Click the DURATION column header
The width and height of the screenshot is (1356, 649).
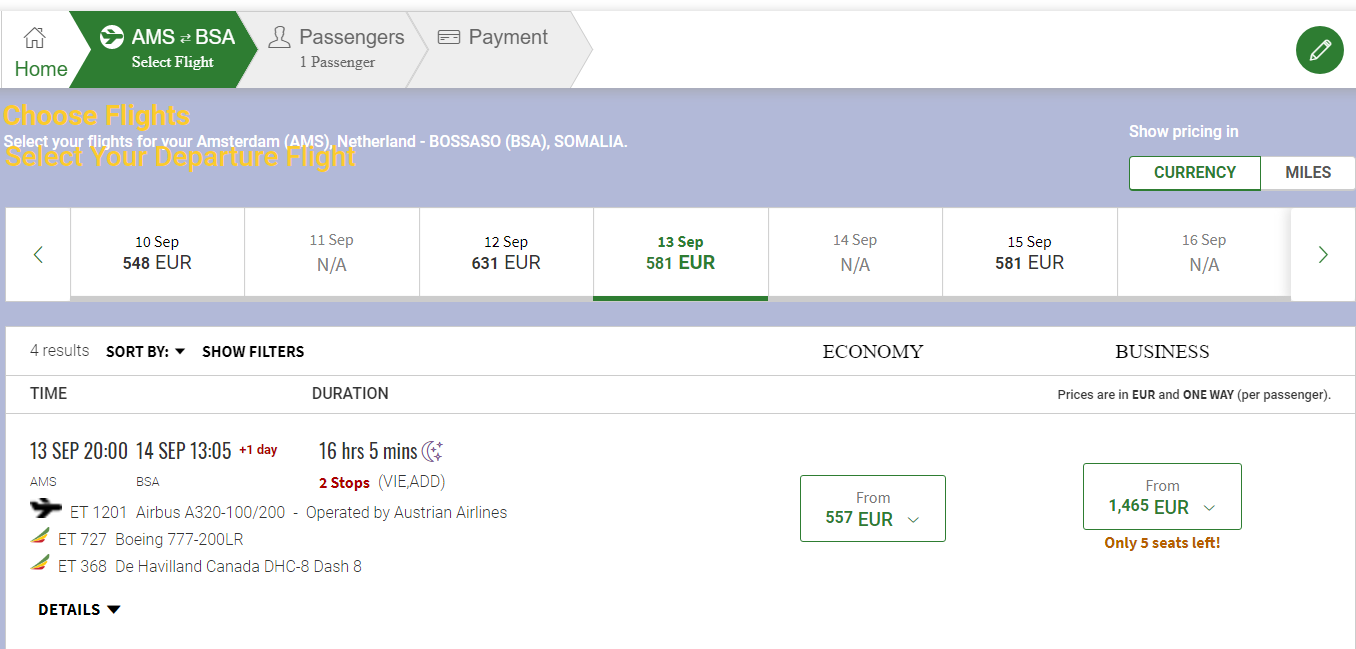coord(350,393)
